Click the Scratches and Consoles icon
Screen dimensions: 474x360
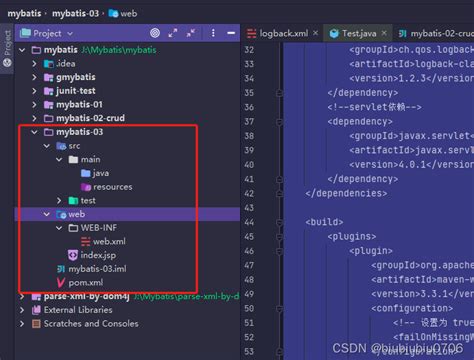tap(36, 324)
